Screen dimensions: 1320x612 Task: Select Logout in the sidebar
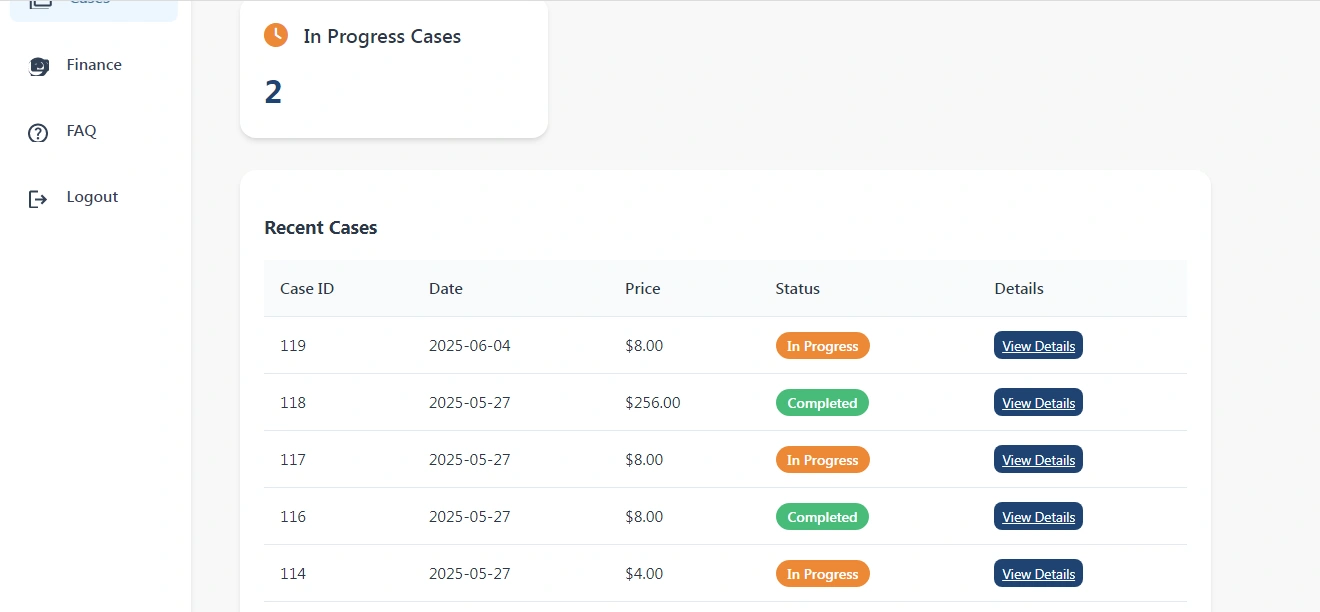coord(92,197)
